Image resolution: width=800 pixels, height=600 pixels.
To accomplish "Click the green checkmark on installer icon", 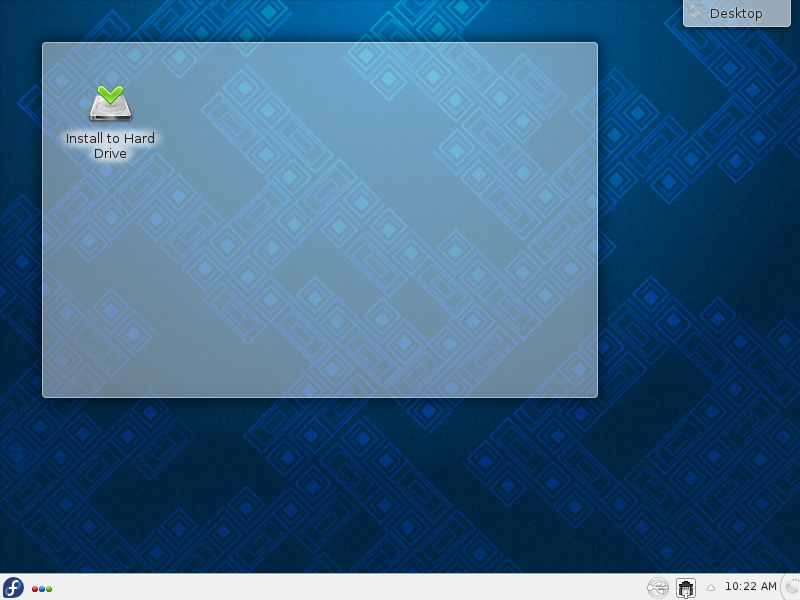I will [x=110, y=95].
